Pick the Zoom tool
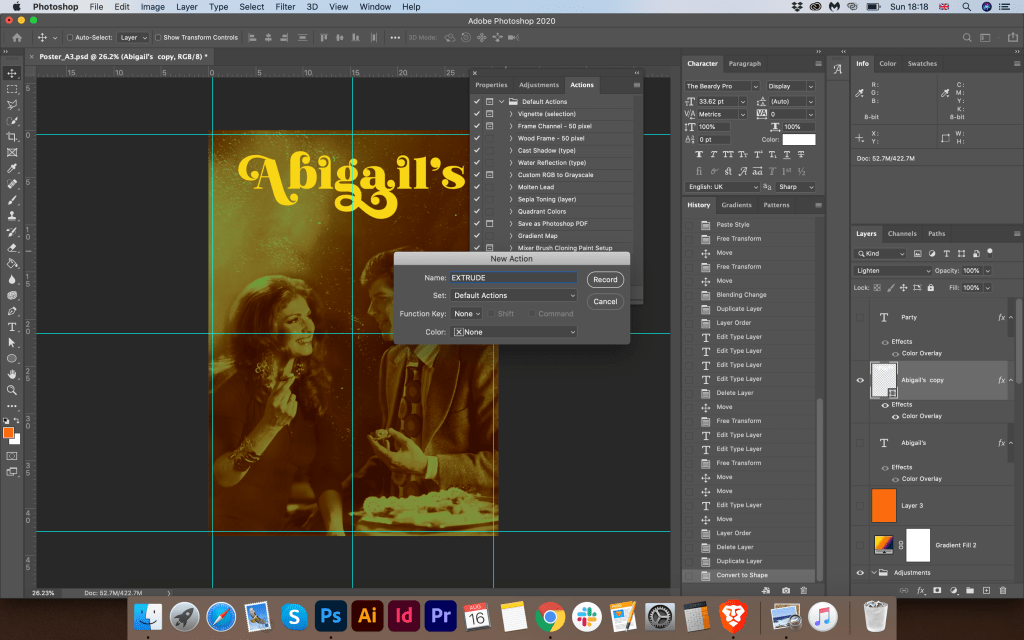This screenshot has height=640, width=1024. [x=12, y=390]
